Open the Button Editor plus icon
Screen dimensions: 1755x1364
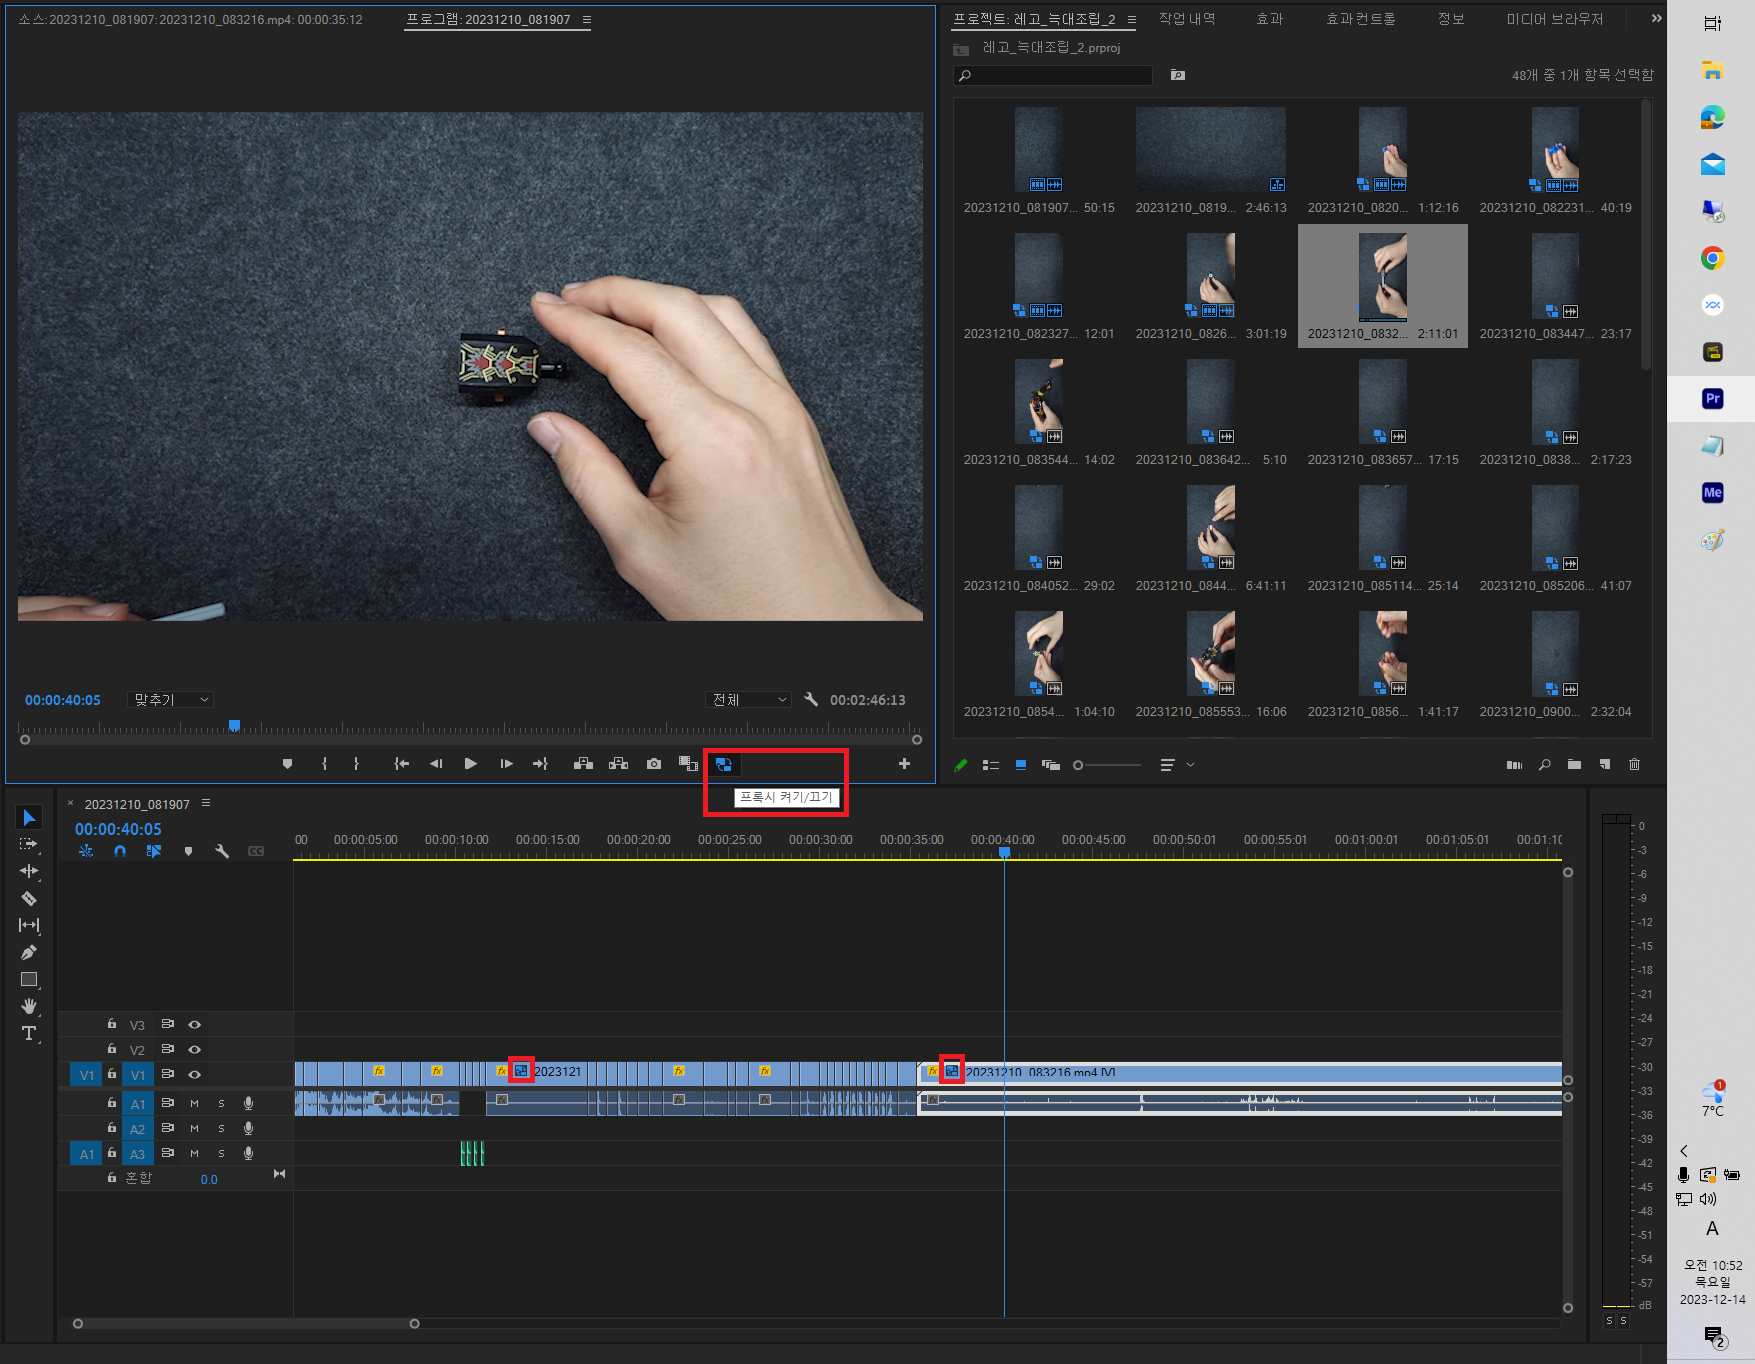click(x=904, y=764)
